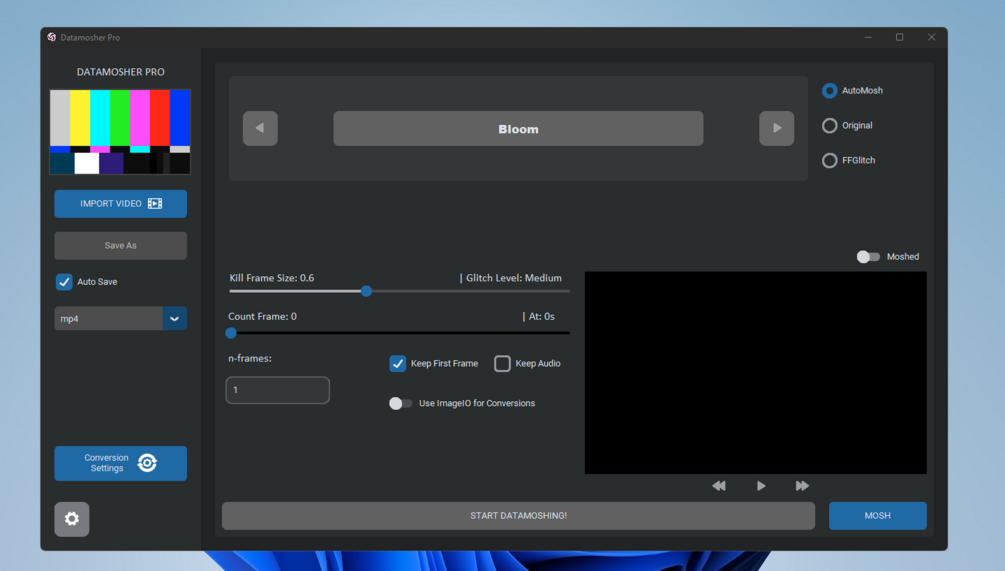Screen dimensions: 1005x571
Task: Toggle the Moshed switch
Action: [868, 257]
